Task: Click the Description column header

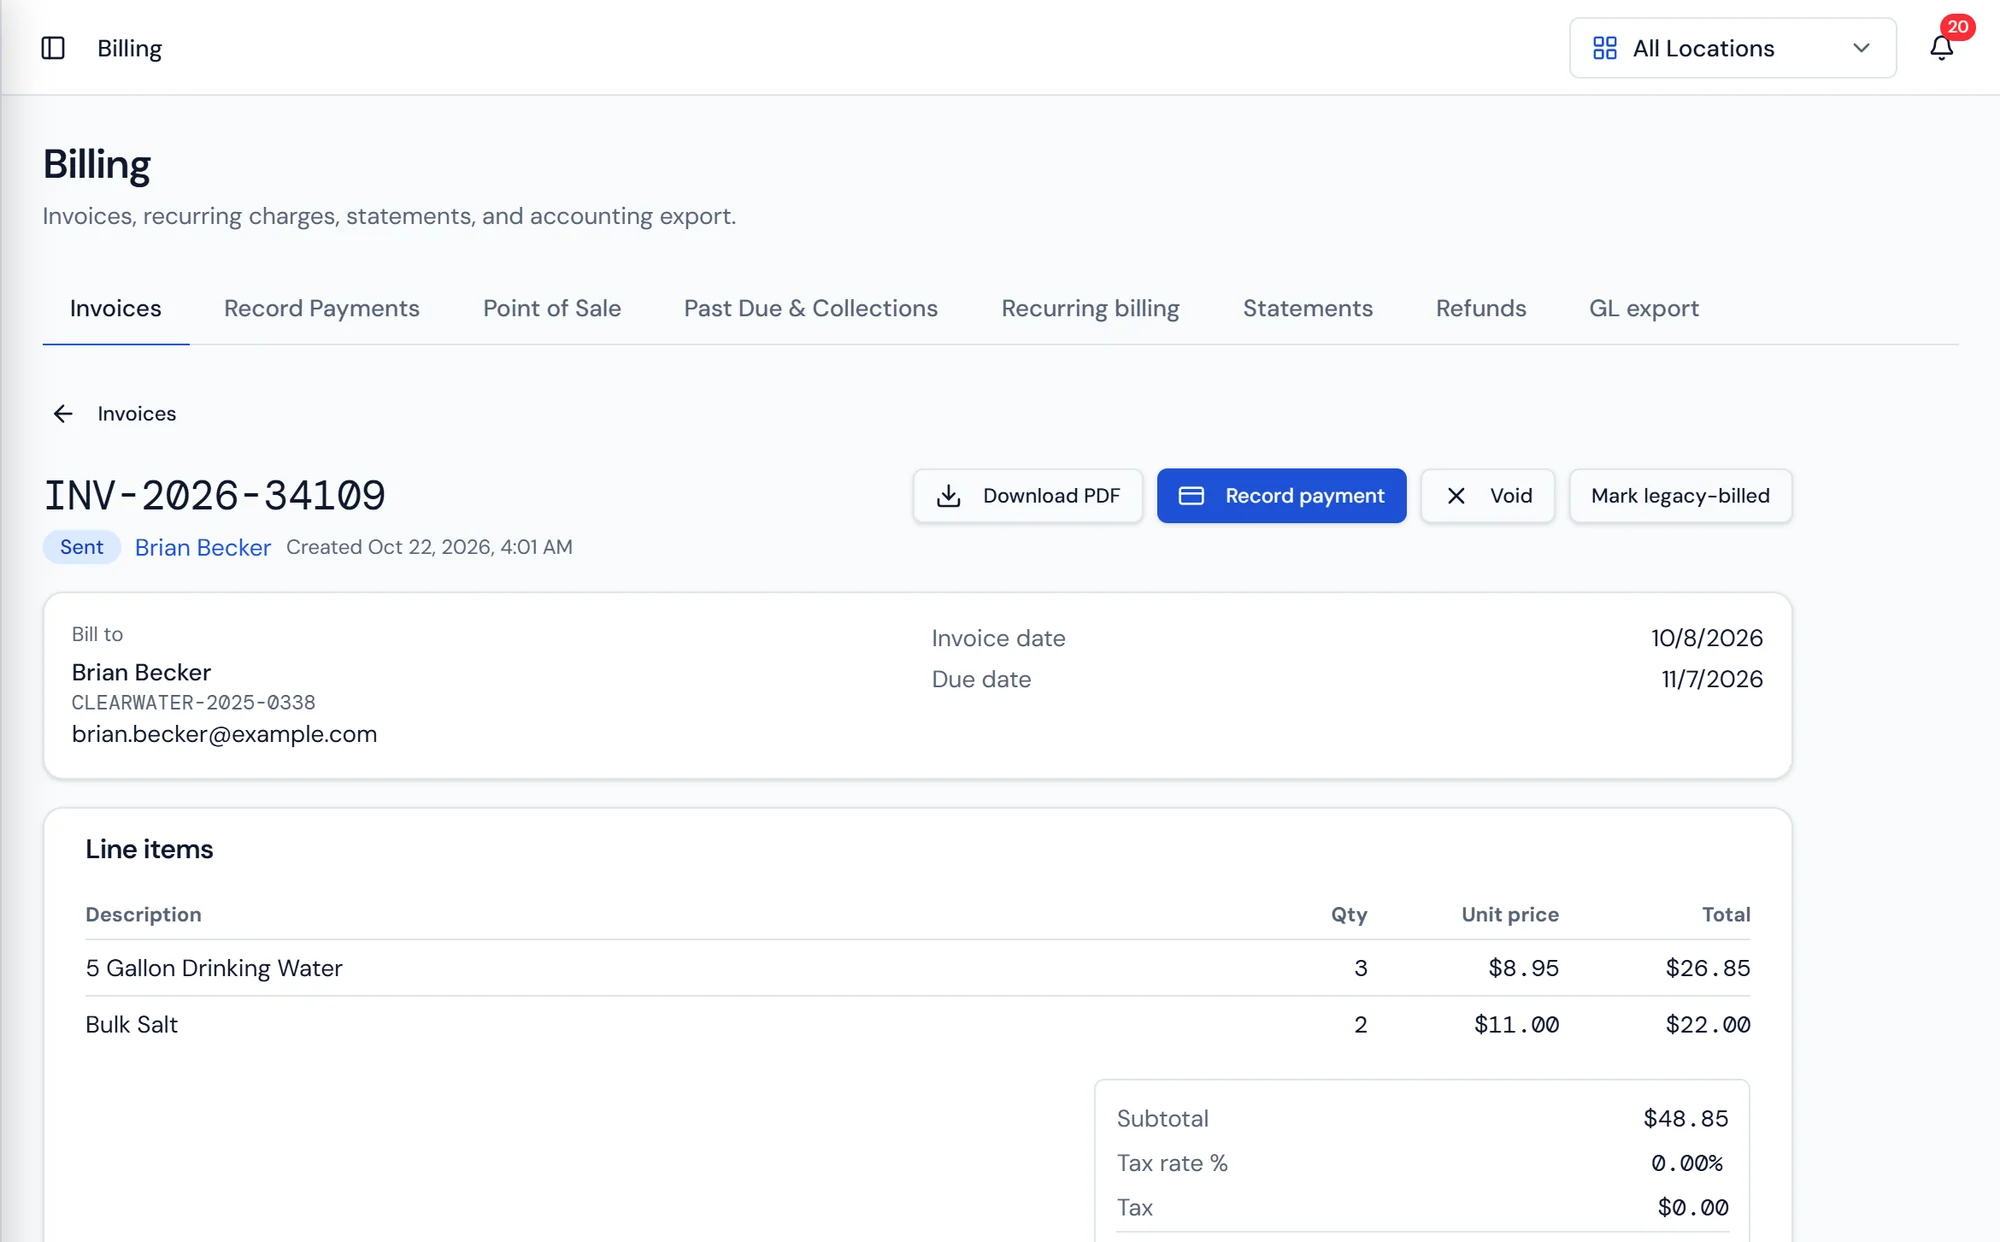Action: coord(144,914)
